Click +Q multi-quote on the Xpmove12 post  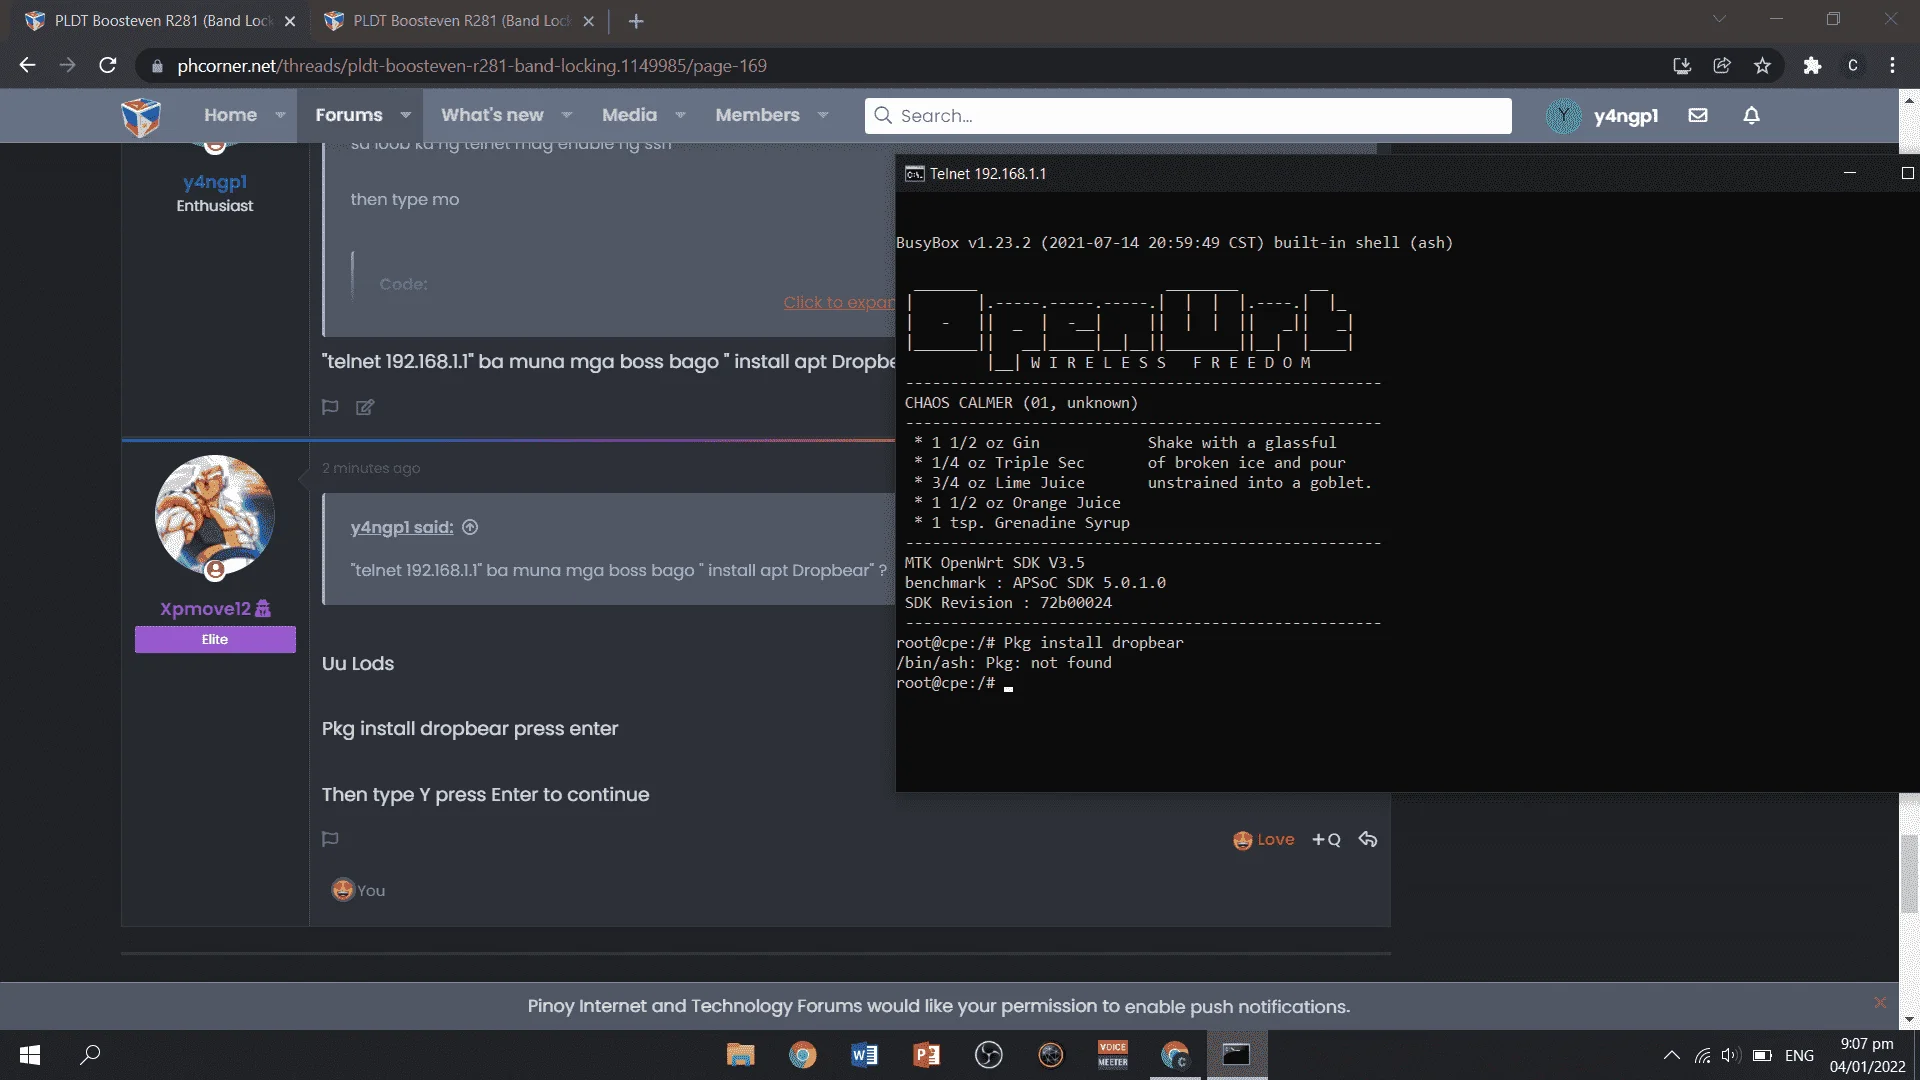click(1326, 840)
